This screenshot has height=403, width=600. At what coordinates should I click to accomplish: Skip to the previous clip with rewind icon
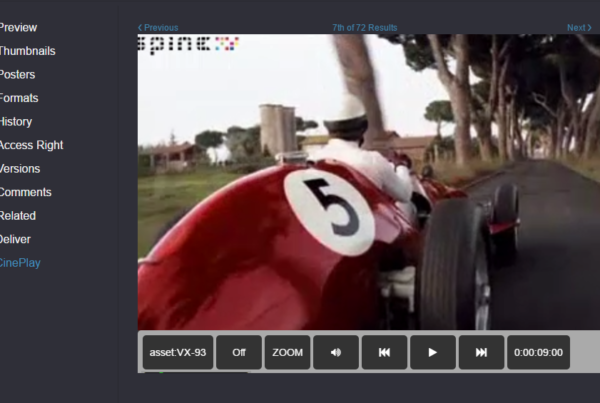click(384, 352)
